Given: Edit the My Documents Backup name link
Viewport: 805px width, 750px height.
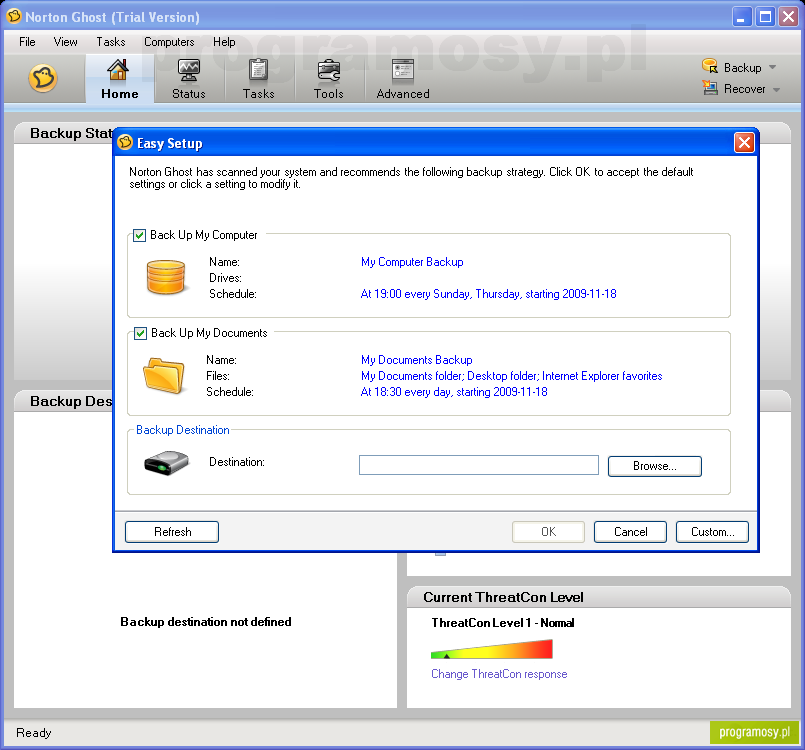Looking at the screenshot, I should (x=416, y=360).
